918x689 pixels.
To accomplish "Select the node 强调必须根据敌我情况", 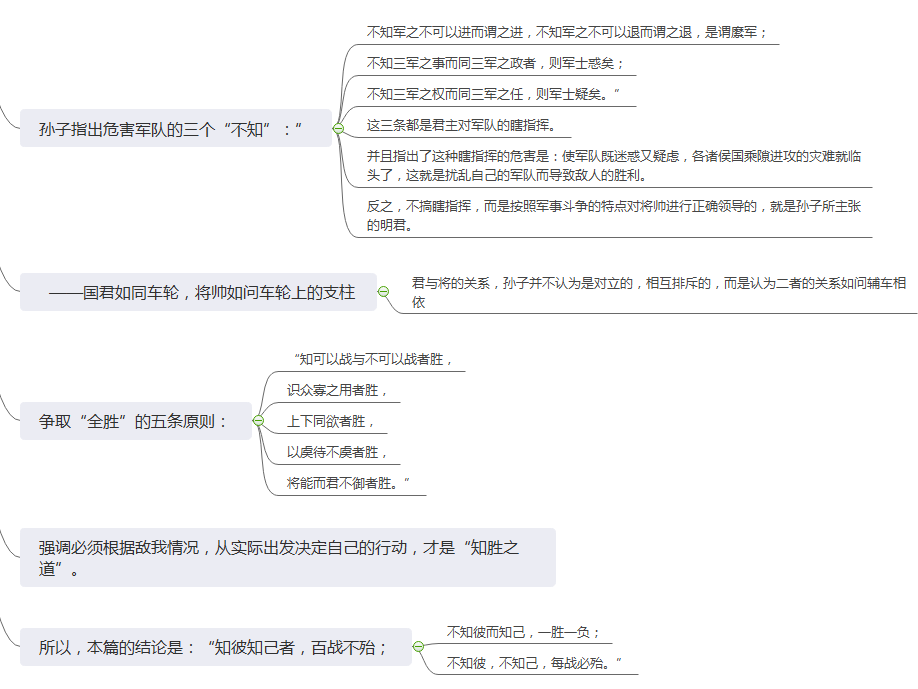I will 287,557.
